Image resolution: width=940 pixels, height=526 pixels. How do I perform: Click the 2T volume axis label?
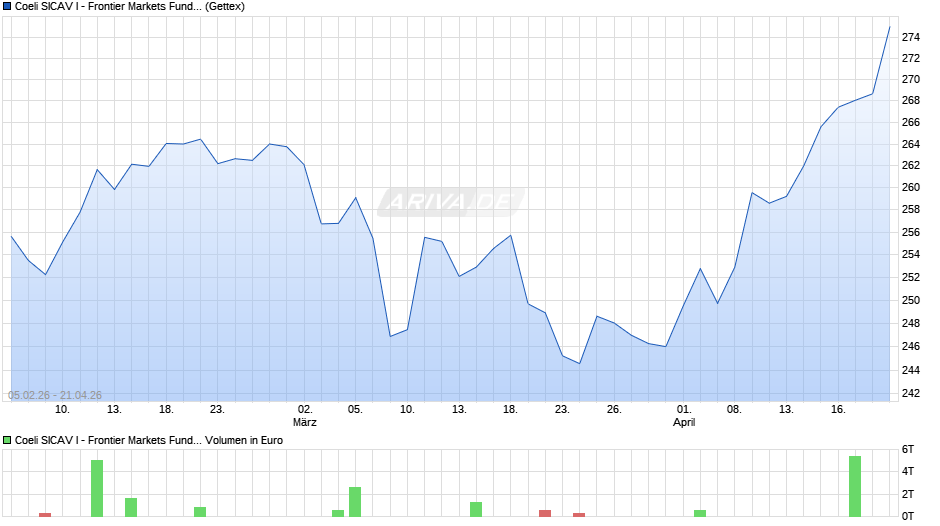(x=908, y=494)
